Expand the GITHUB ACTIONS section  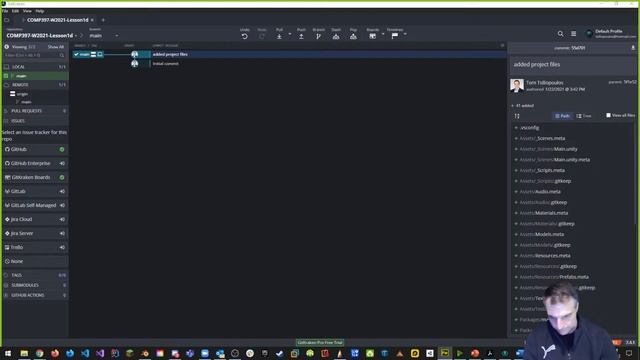[x=34, y=295]
